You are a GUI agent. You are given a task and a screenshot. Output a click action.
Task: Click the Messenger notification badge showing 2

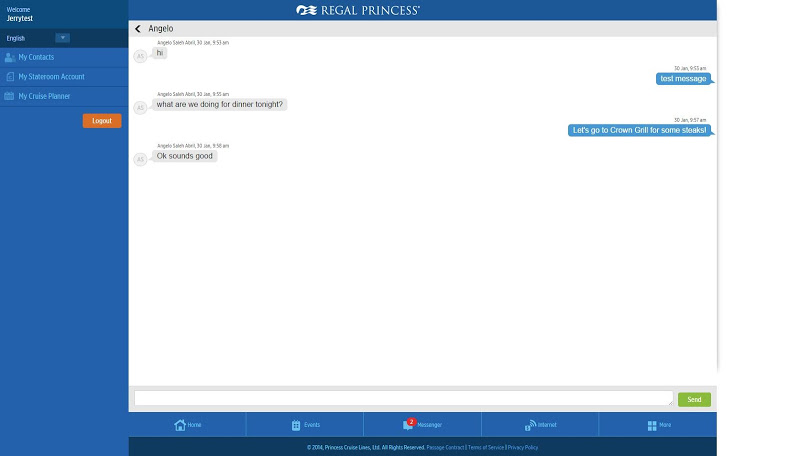[x=411, y=421]
